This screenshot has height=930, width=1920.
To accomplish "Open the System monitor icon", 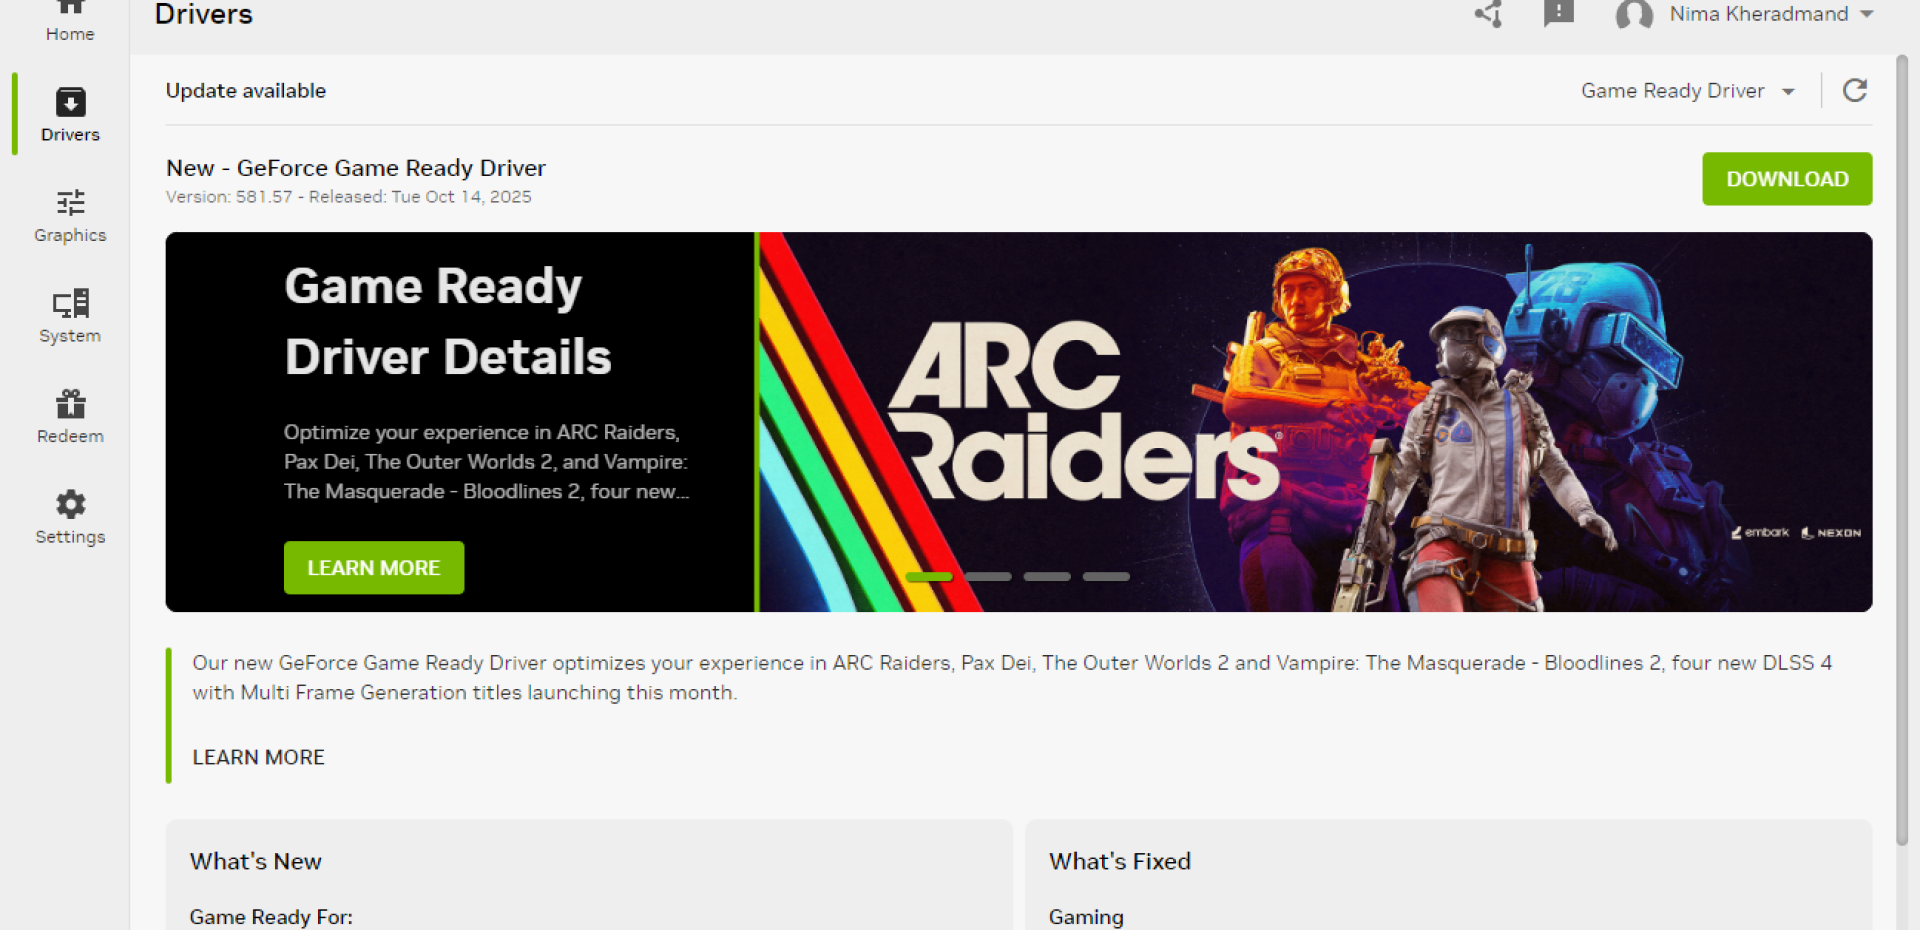I will click(x=70, y=304).
